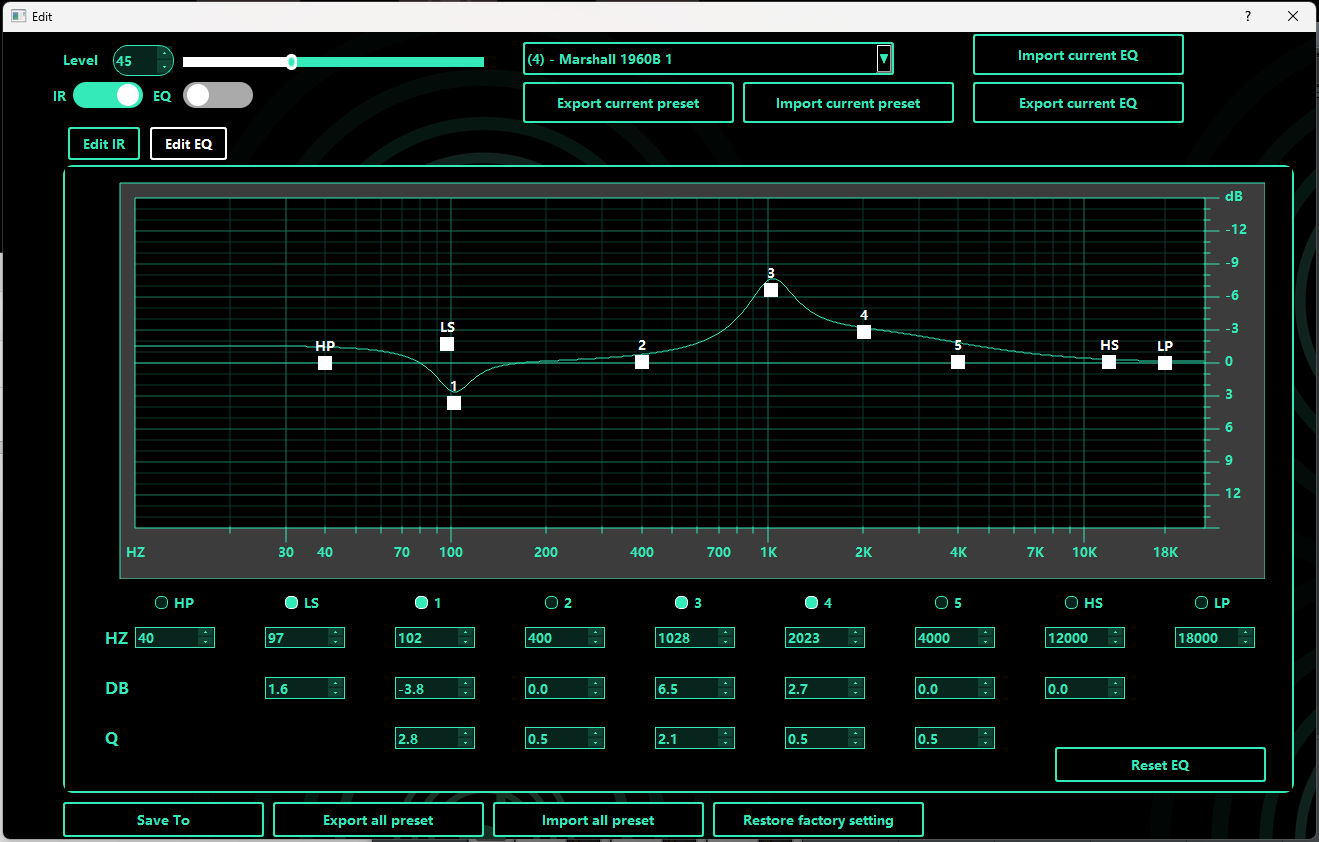Click Import all preset button
Image resolution: width=1319 pixels, height=842 pixels.
point(598,820)
